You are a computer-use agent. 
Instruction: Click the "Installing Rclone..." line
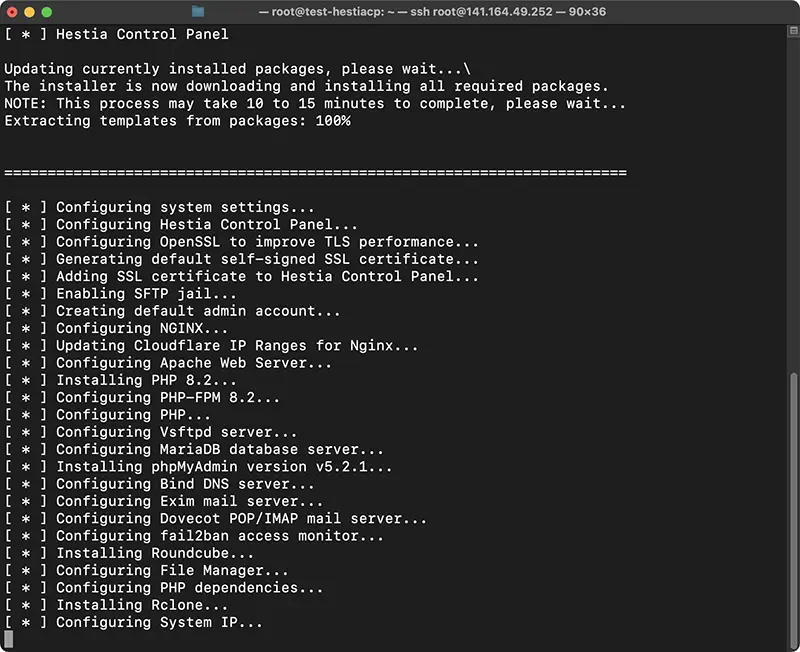(116, 605)
